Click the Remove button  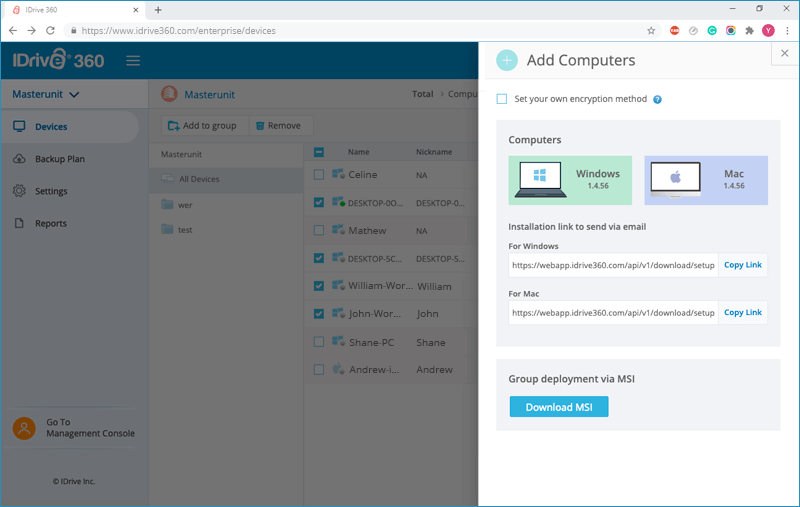click(x=281, y=125)
